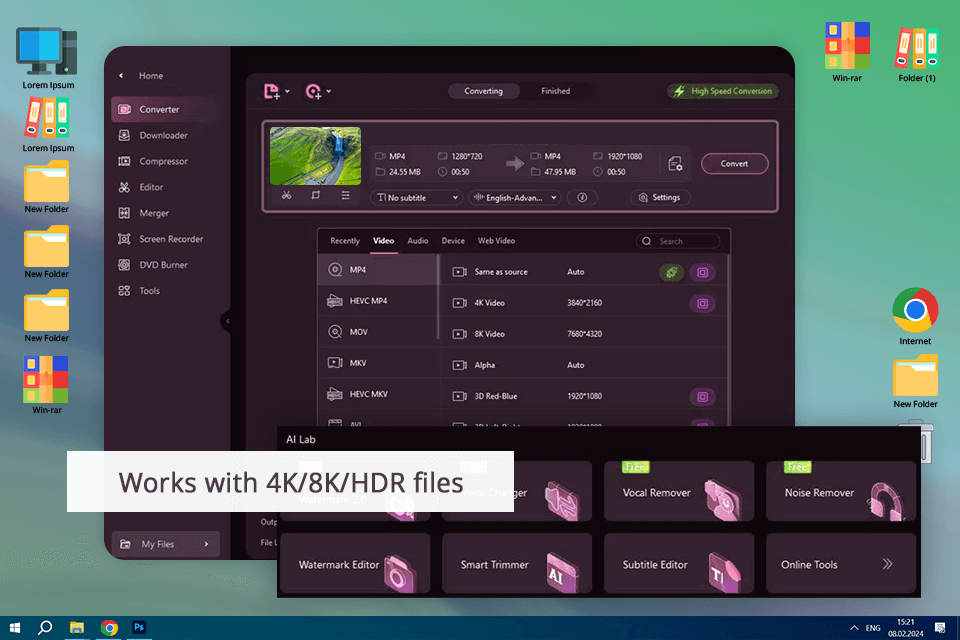Click the Add Files icon
960x640 pixels.
click(x=271, y=91)
